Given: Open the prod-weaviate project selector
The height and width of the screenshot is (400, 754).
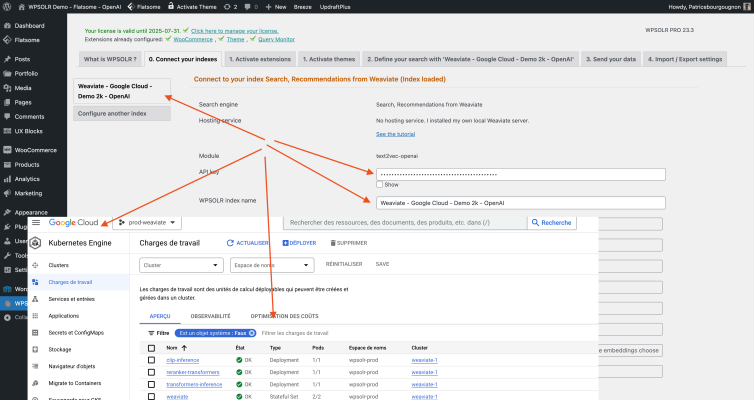Looking at the screenshot, I should [x=147, y=223].
